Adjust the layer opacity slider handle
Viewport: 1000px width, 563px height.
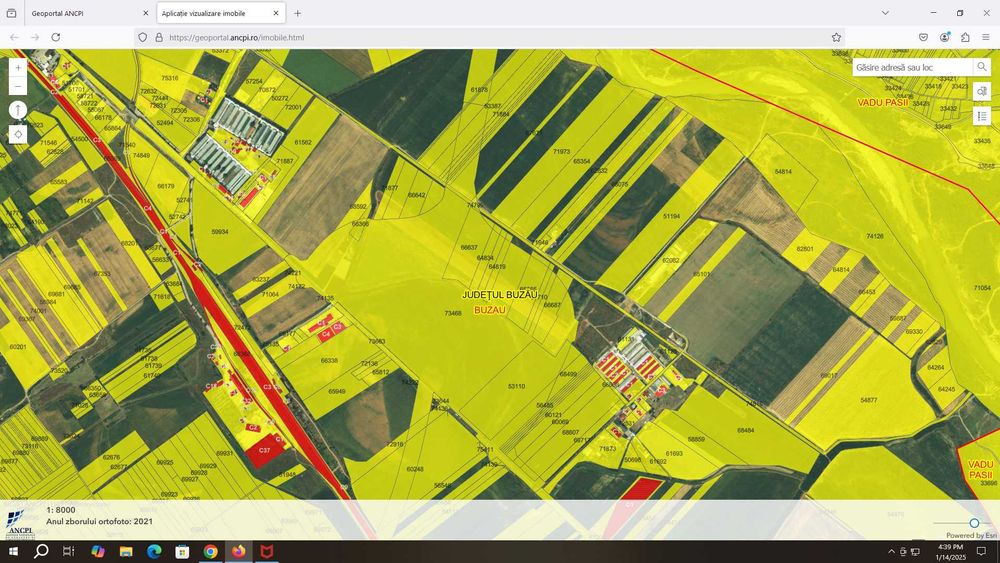pyautogui.click(x=974, y=523)
